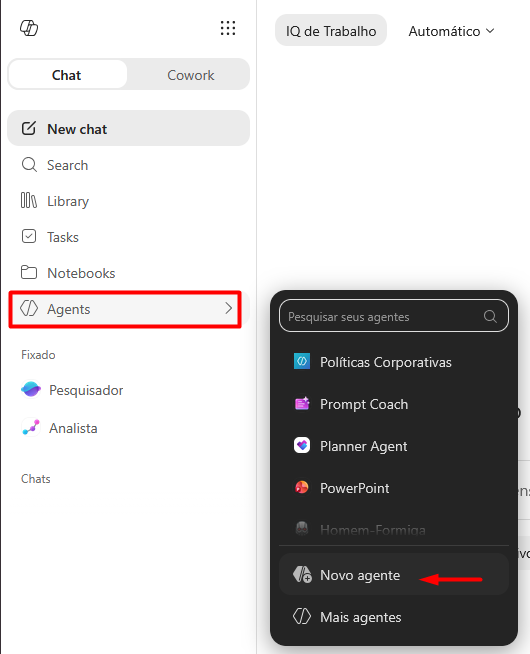530x654 pixels.
Task: Switch to the Cowork tab
Action: click(190, 75)
